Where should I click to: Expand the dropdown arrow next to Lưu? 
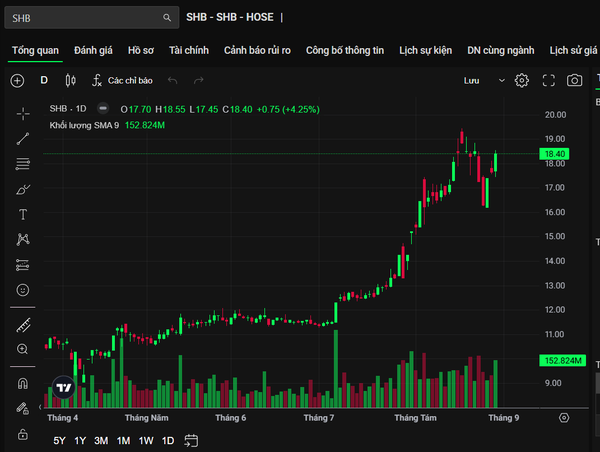pos(501,80)
